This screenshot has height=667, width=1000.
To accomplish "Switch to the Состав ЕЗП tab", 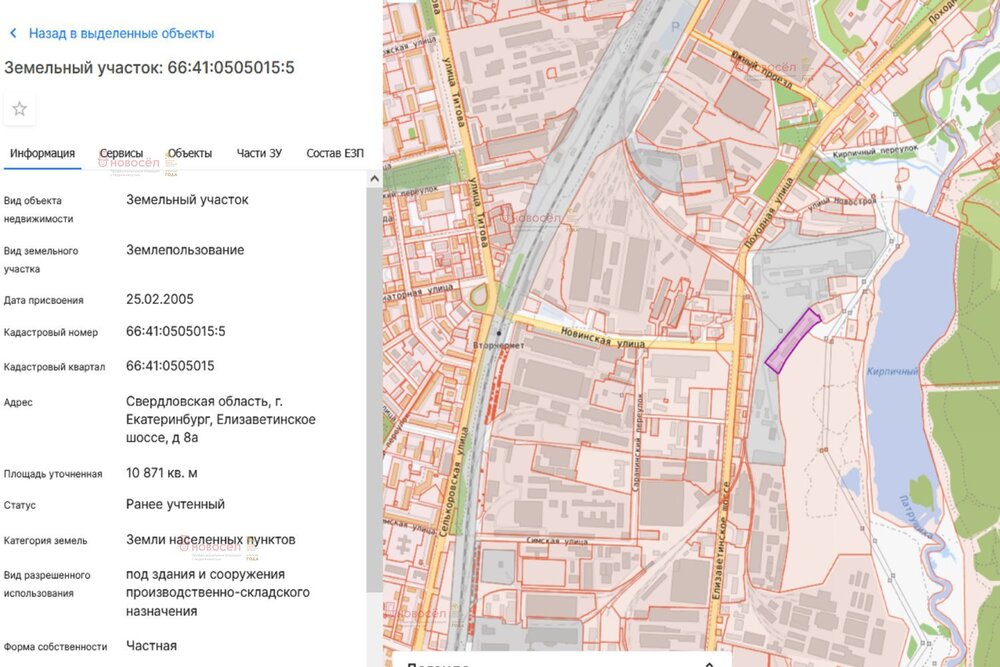I will [335, 153].
